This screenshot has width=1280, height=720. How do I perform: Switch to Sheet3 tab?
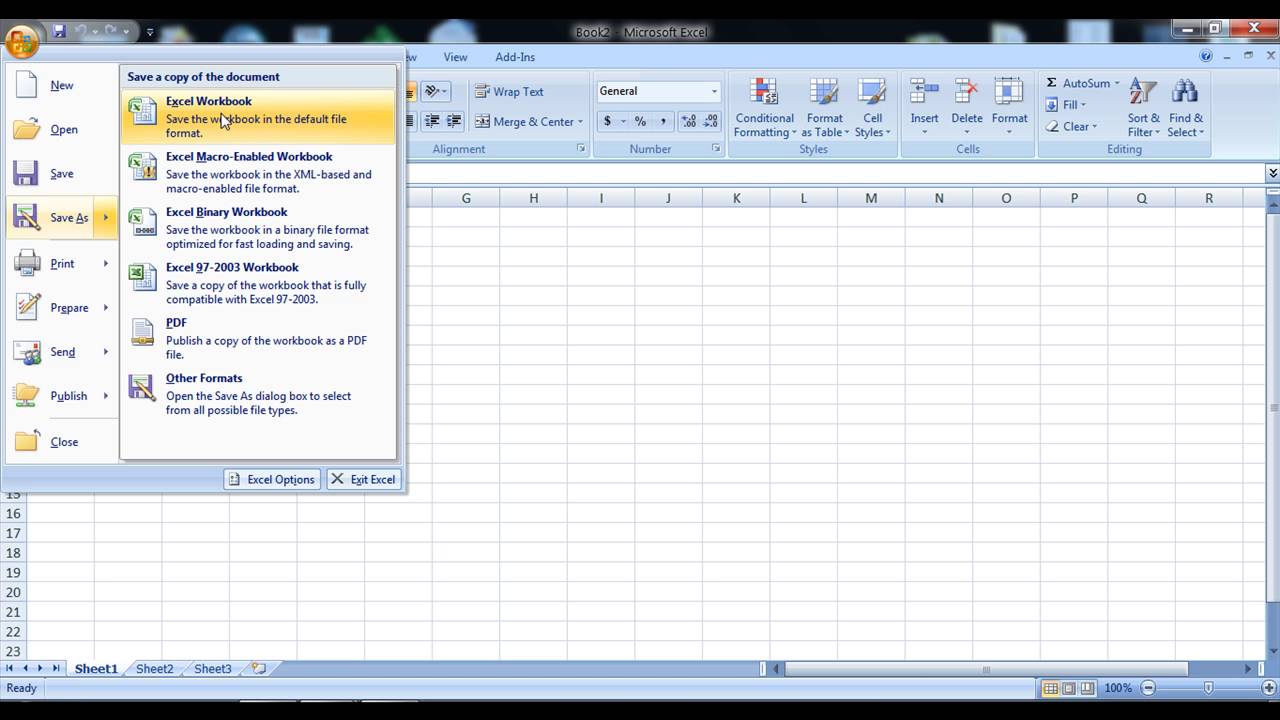pos(213,669)
